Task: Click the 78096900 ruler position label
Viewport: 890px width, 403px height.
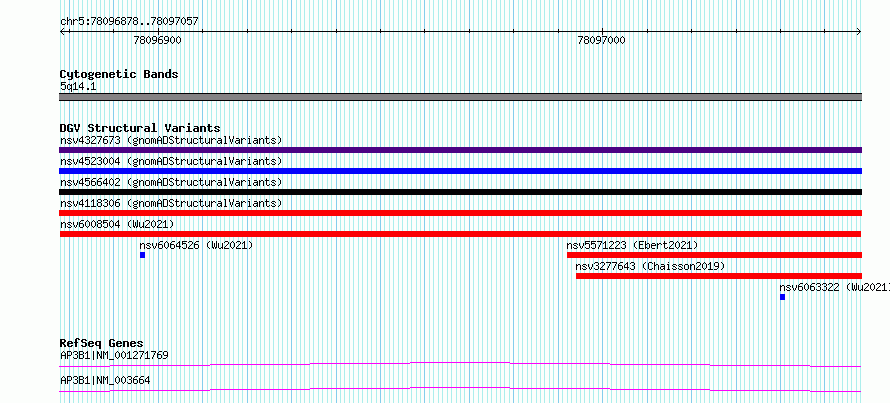Action: (x=157, y=40)
